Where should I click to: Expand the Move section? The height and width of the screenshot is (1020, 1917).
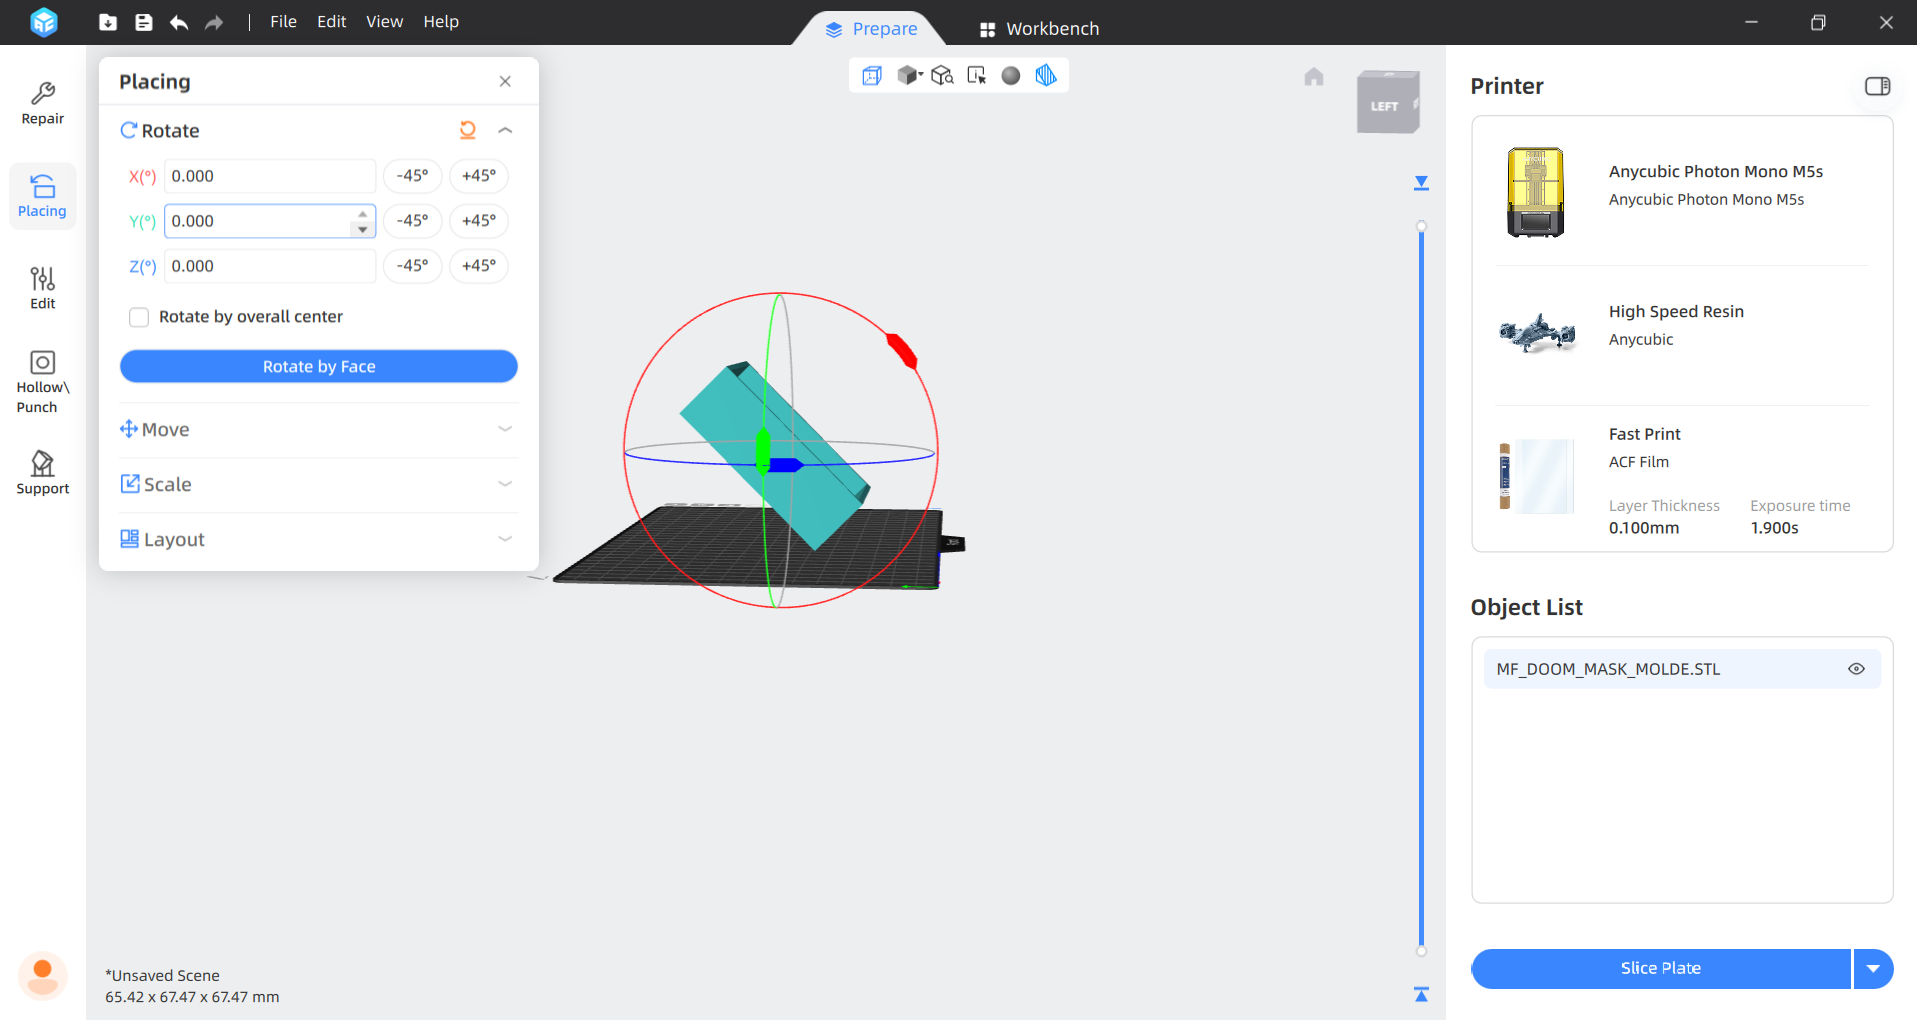click(x=505, y=429)
